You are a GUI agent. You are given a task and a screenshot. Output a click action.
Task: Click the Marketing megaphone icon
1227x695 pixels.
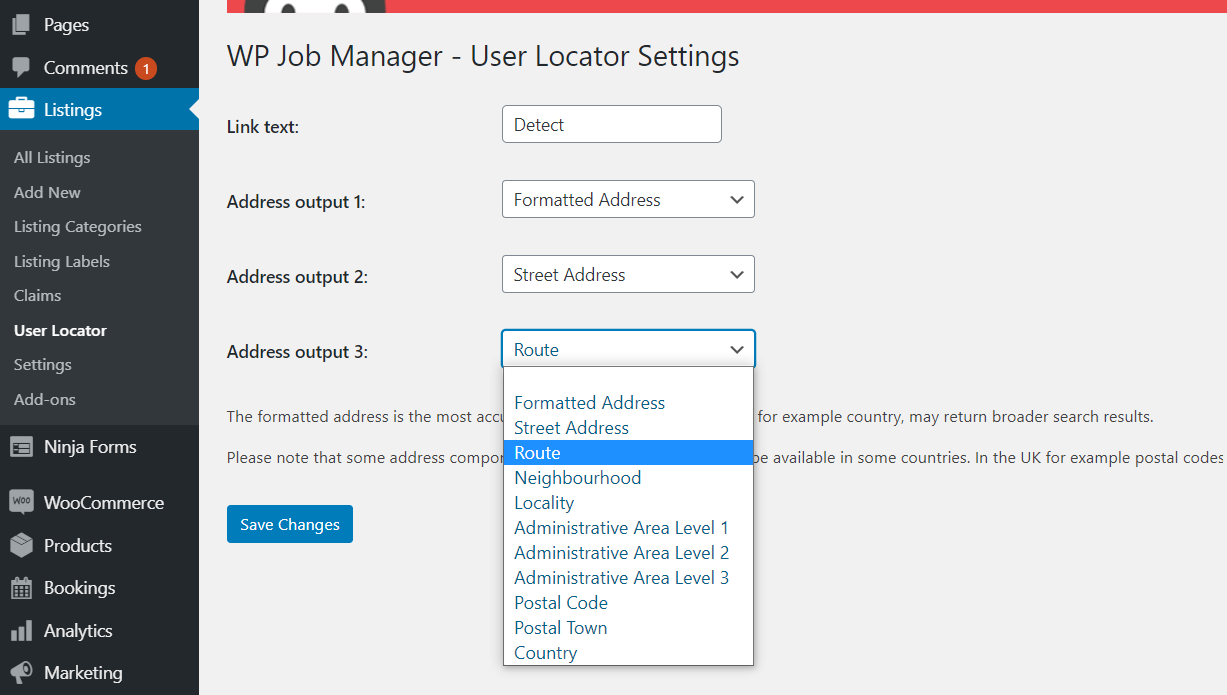coord(22,672)
